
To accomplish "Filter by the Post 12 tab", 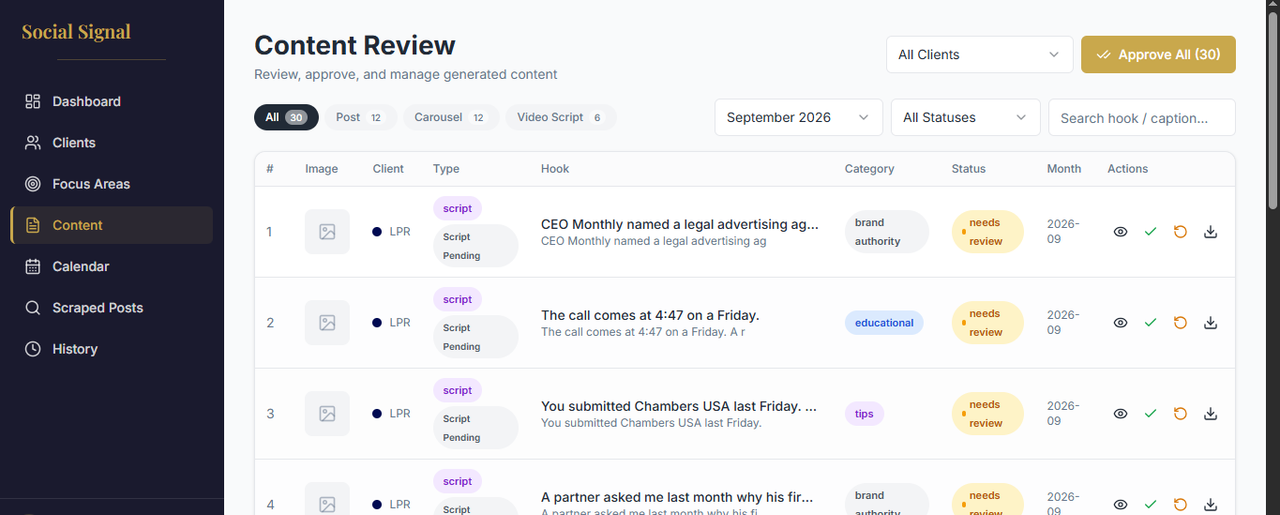I will pos(360,117).
